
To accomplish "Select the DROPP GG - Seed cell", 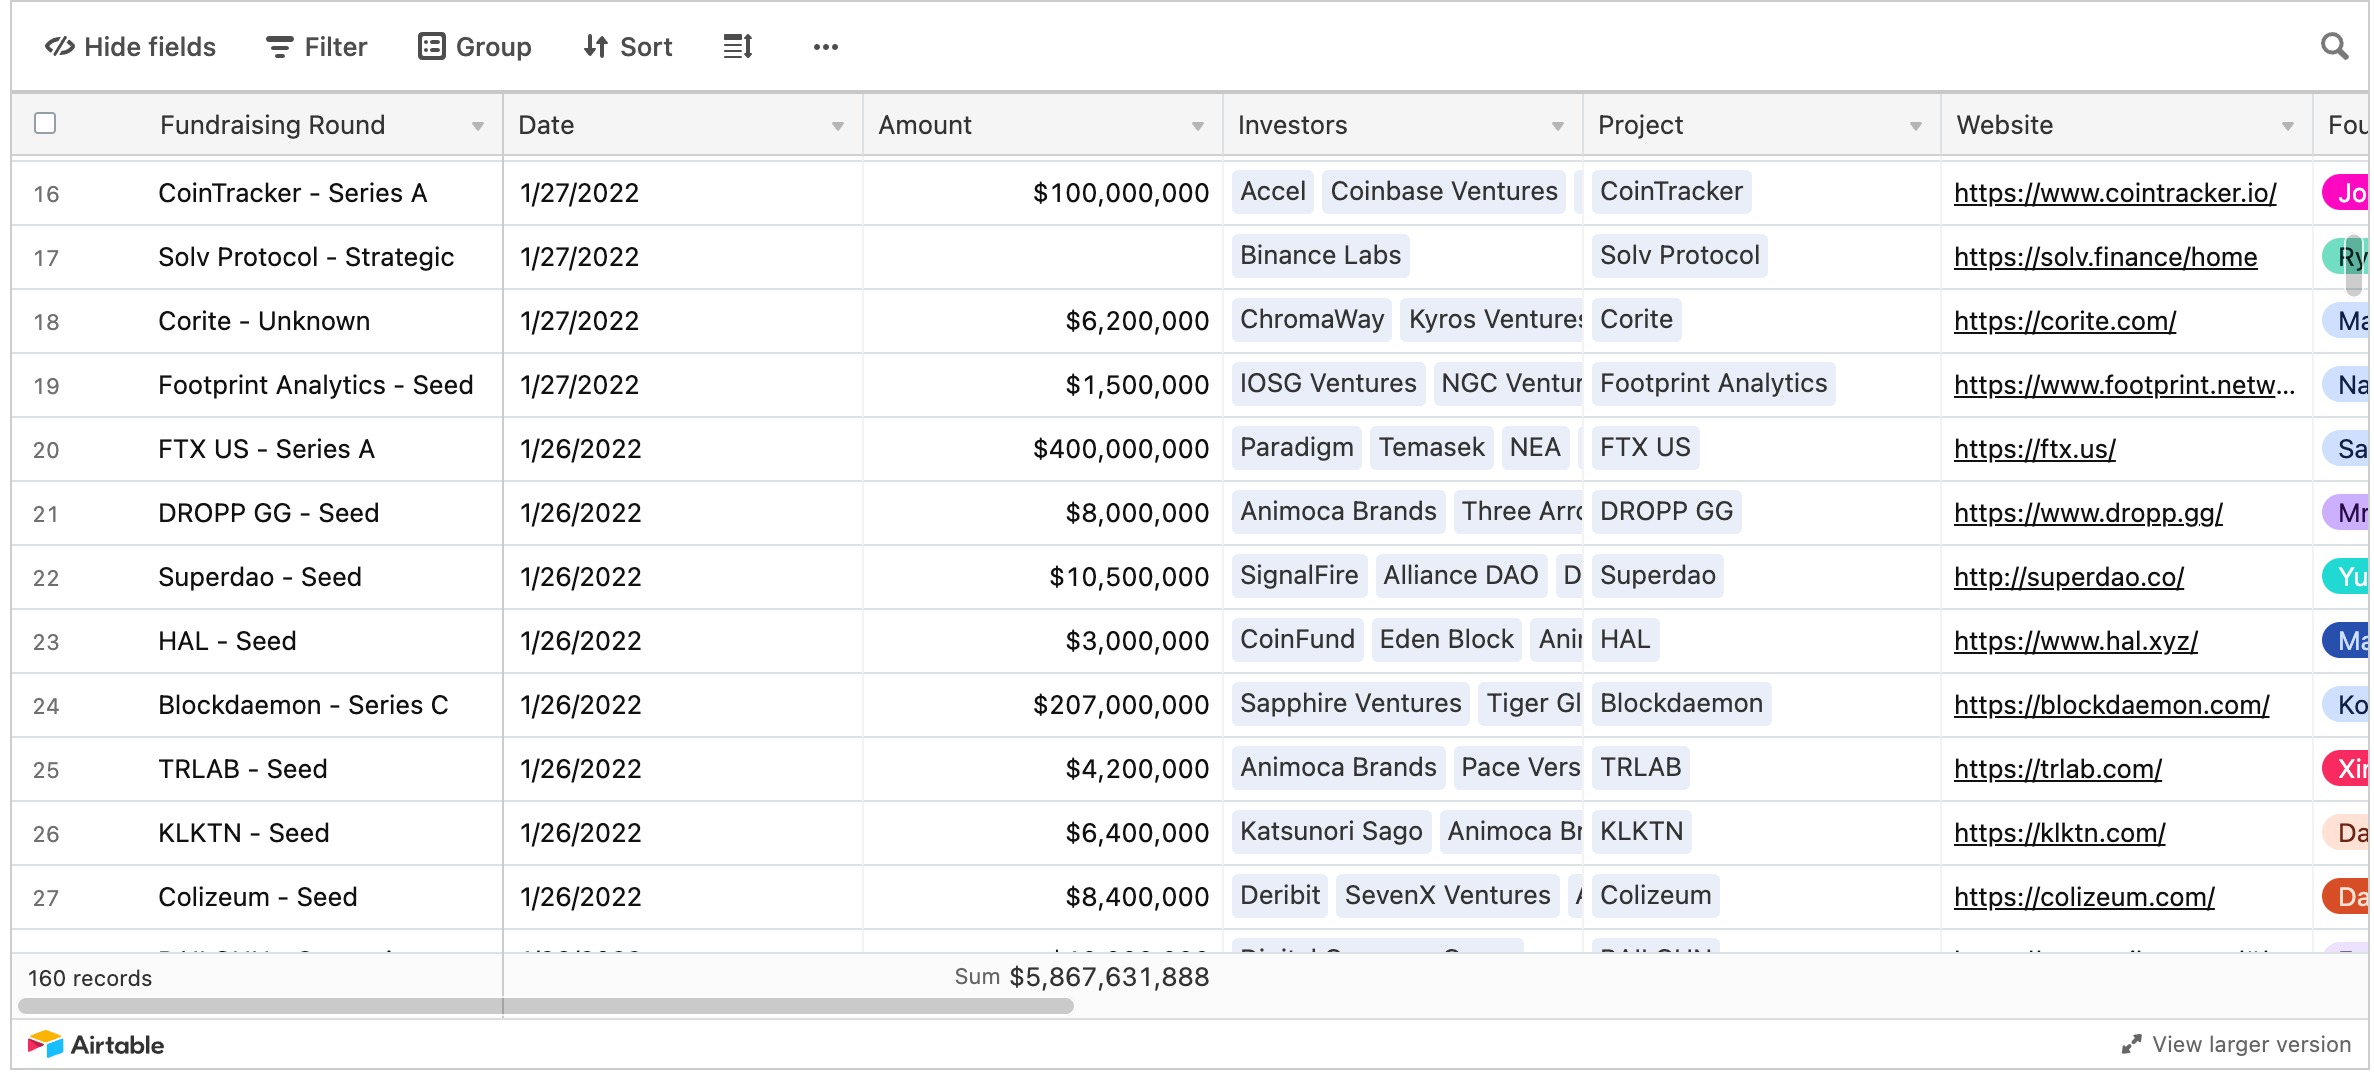I will [269, 513].
